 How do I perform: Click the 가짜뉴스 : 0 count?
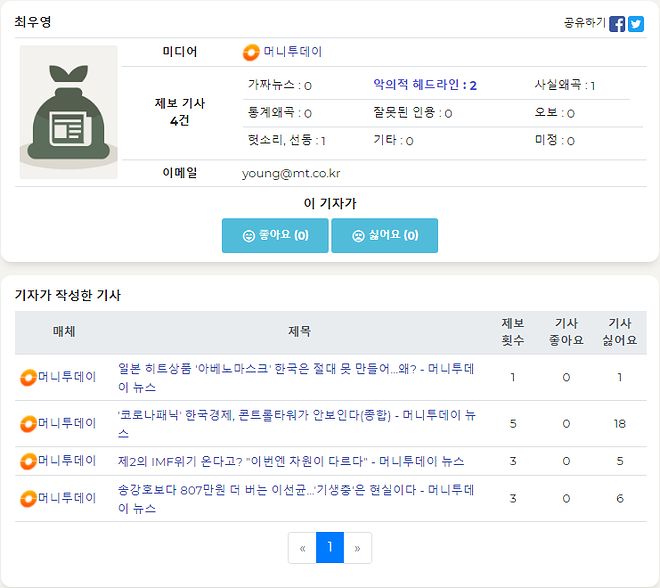coord(279,85)
